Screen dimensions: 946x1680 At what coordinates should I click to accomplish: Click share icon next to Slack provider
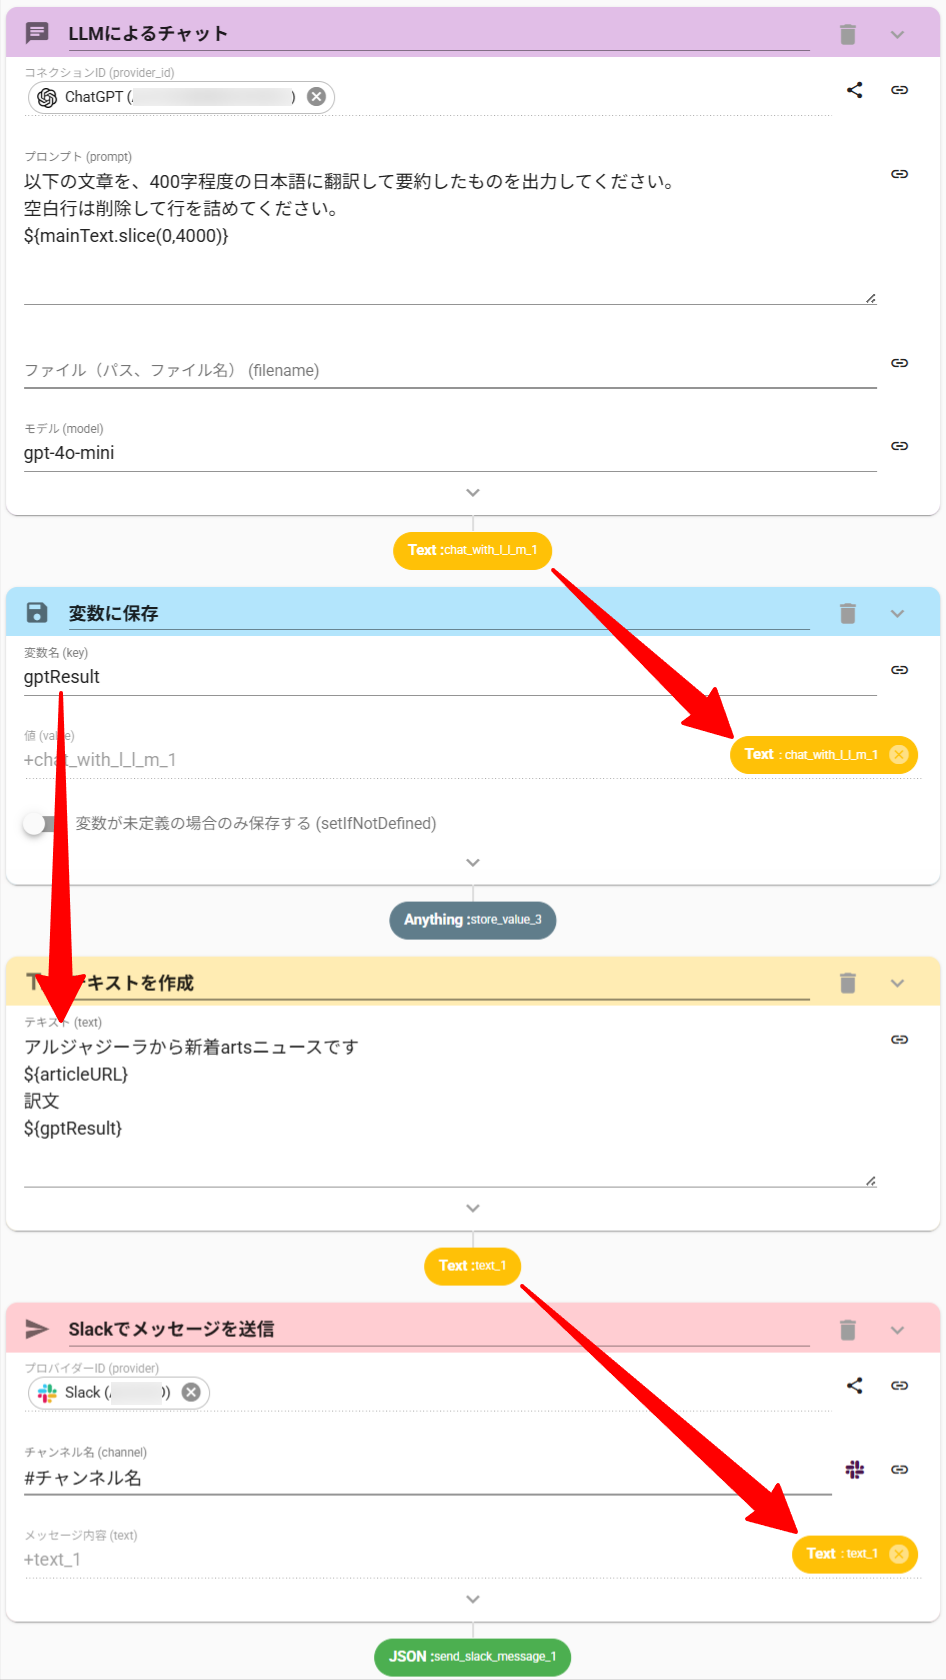[x=855, y=1386]
